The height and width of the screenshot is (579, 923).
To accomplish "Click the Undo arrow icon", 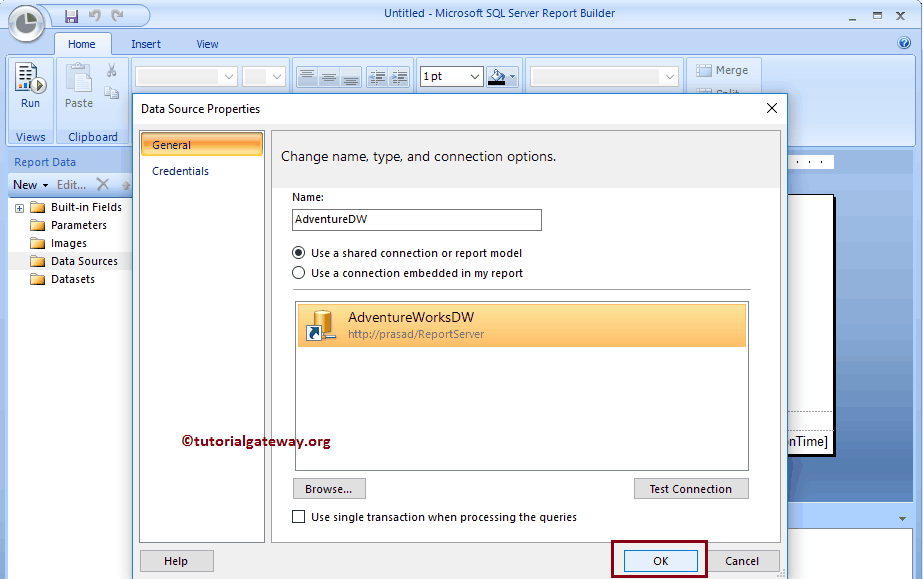I will coord(96,15).
